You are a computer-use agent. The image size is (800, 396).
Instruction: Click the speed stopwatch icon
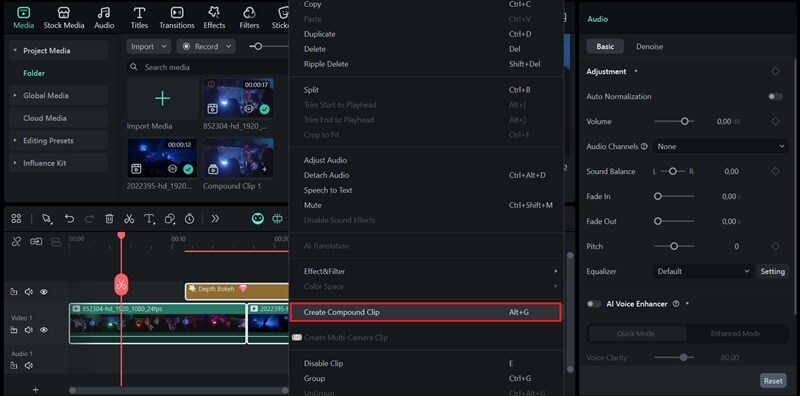[189, 218]
